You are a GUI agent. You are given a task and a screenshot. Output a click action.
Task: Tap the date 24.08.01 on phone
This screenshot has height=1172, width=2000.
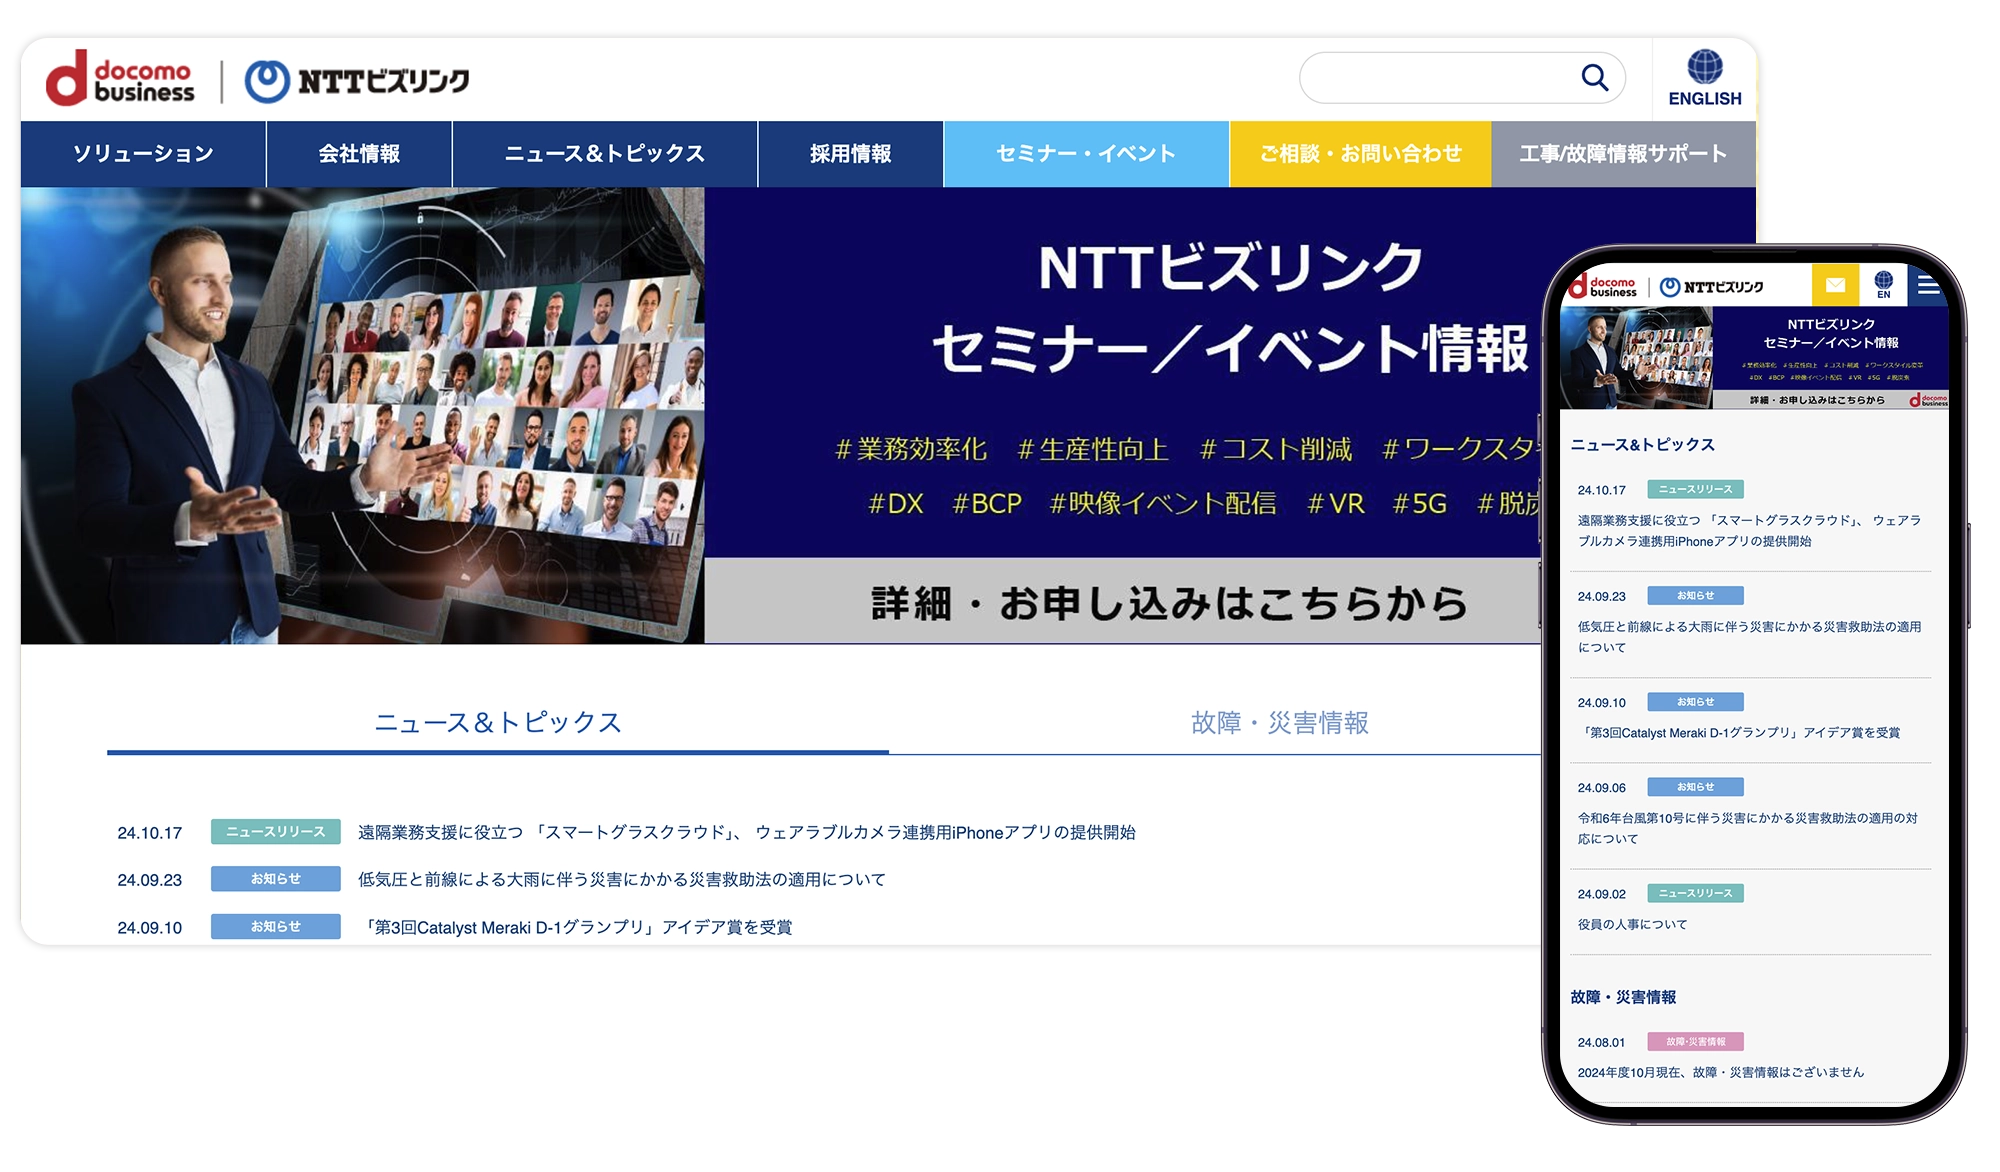coord(1601,1042)
